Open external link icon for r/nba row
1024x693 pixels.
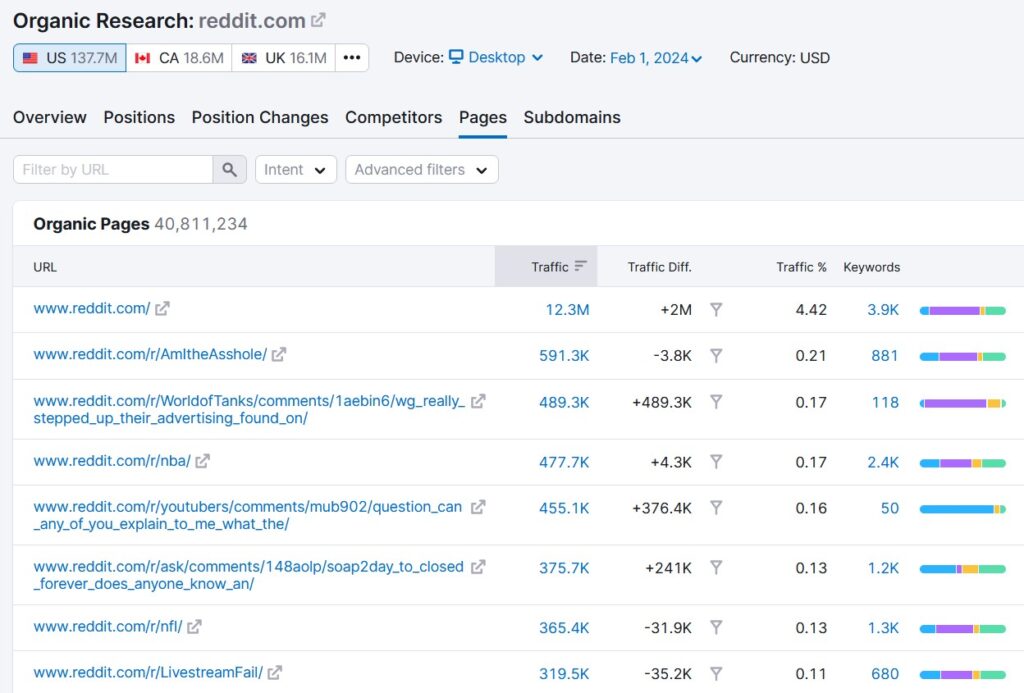[202, 461]
